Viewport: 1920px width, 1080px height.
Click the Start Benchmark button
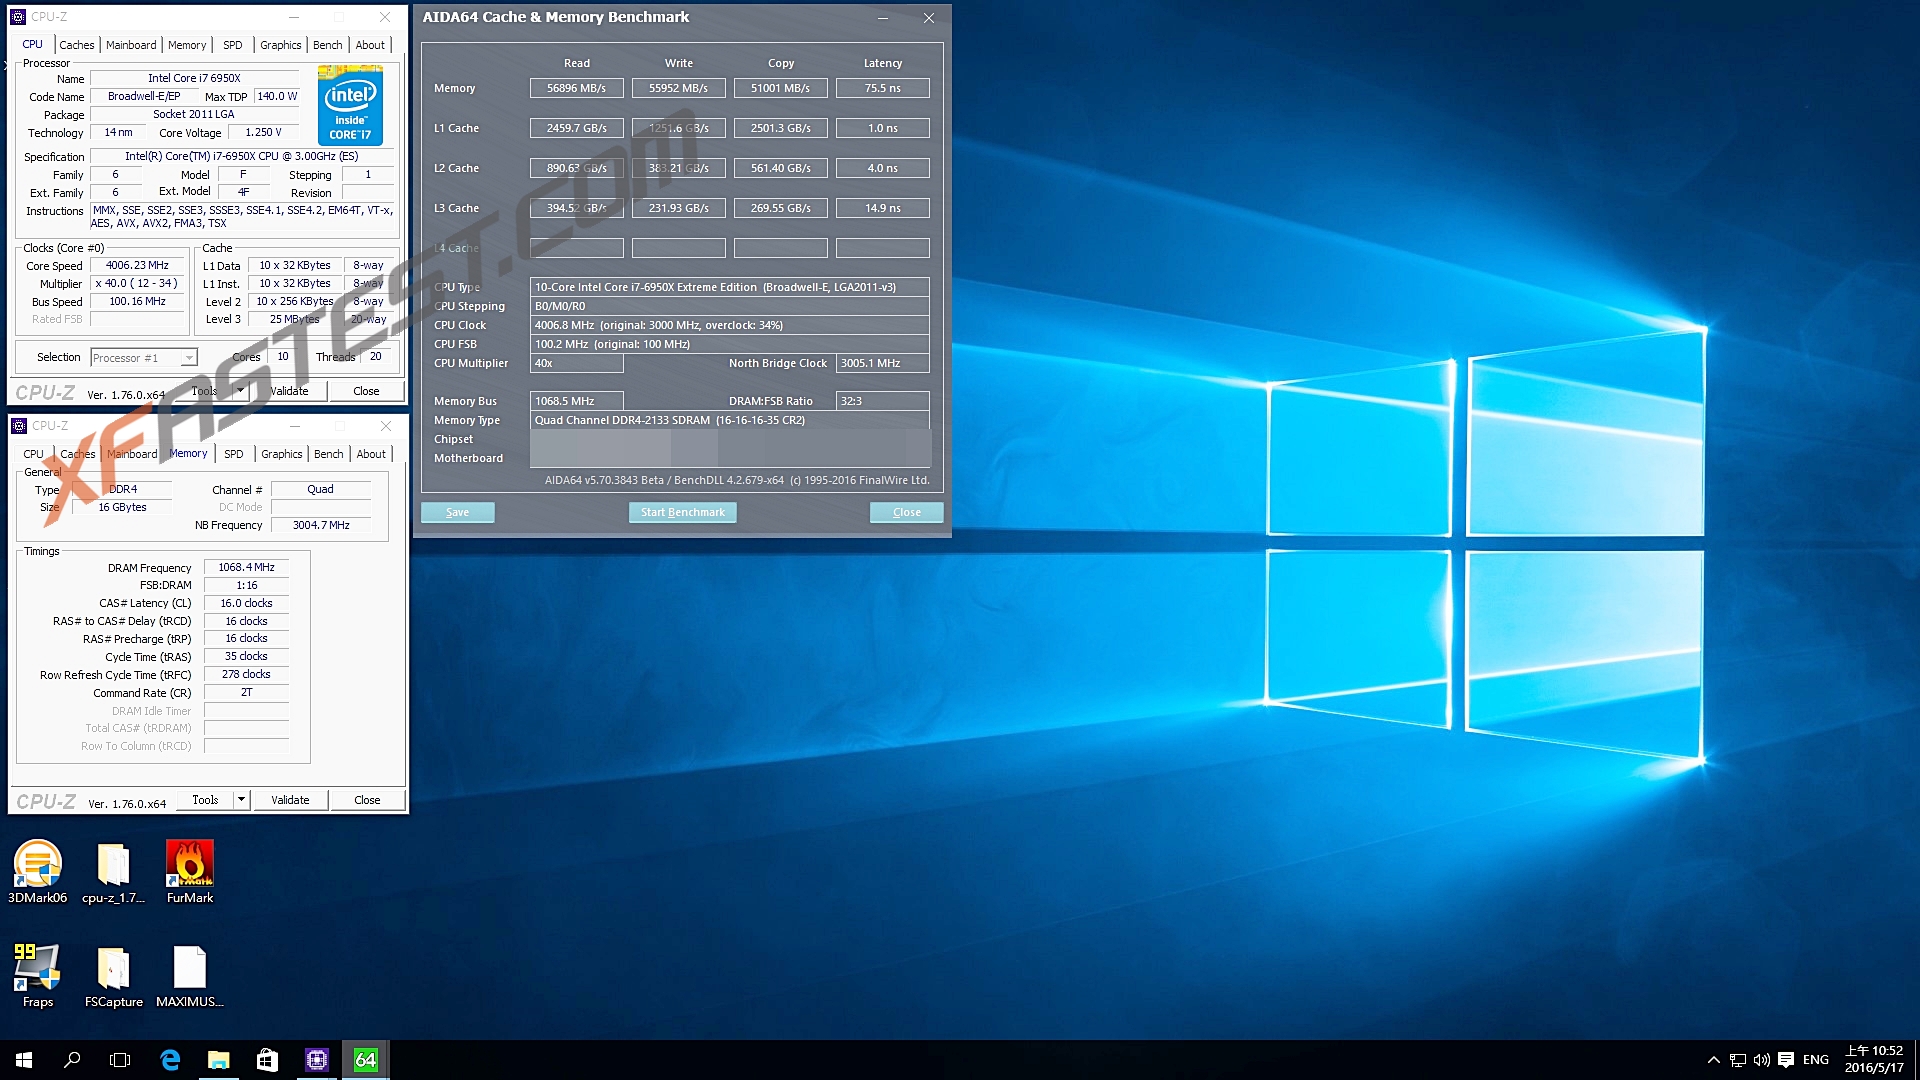(682, 512)
